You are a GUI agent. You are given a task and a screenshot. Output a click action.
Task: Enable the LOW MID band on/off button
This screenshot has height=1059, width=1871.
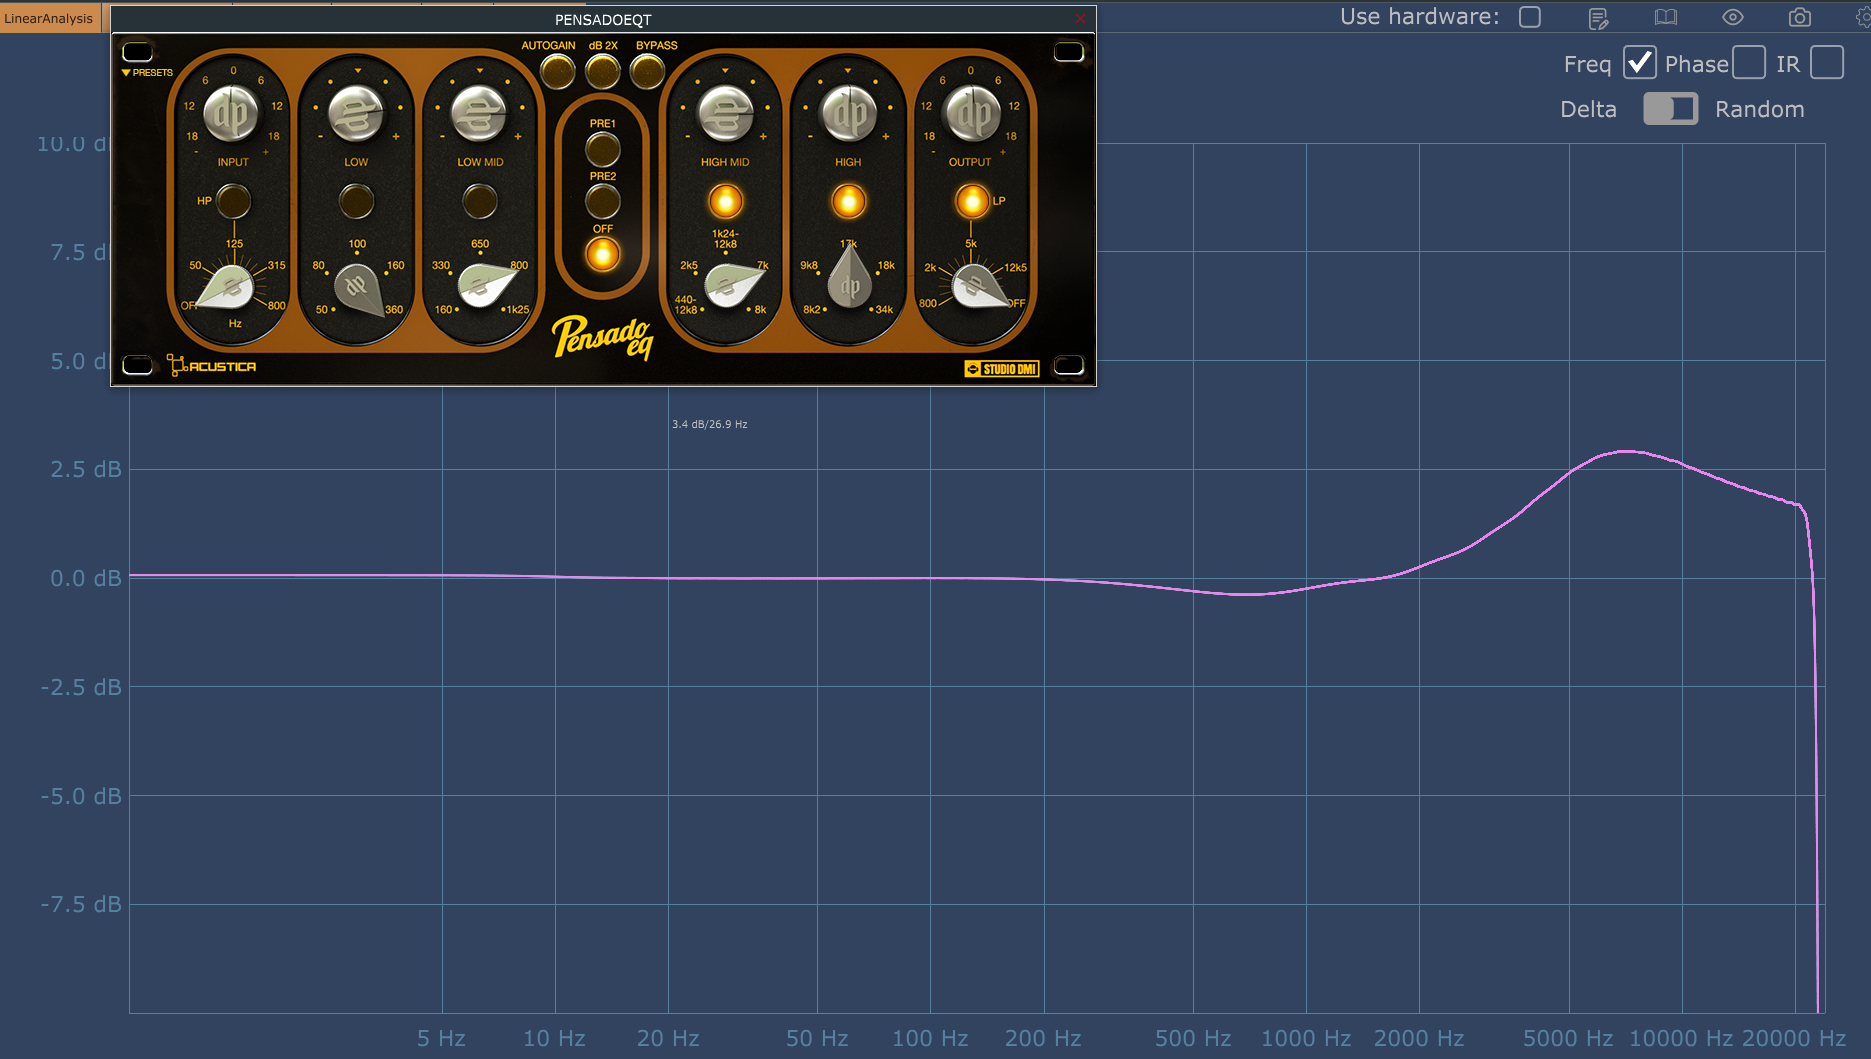[x=479, y=201]
